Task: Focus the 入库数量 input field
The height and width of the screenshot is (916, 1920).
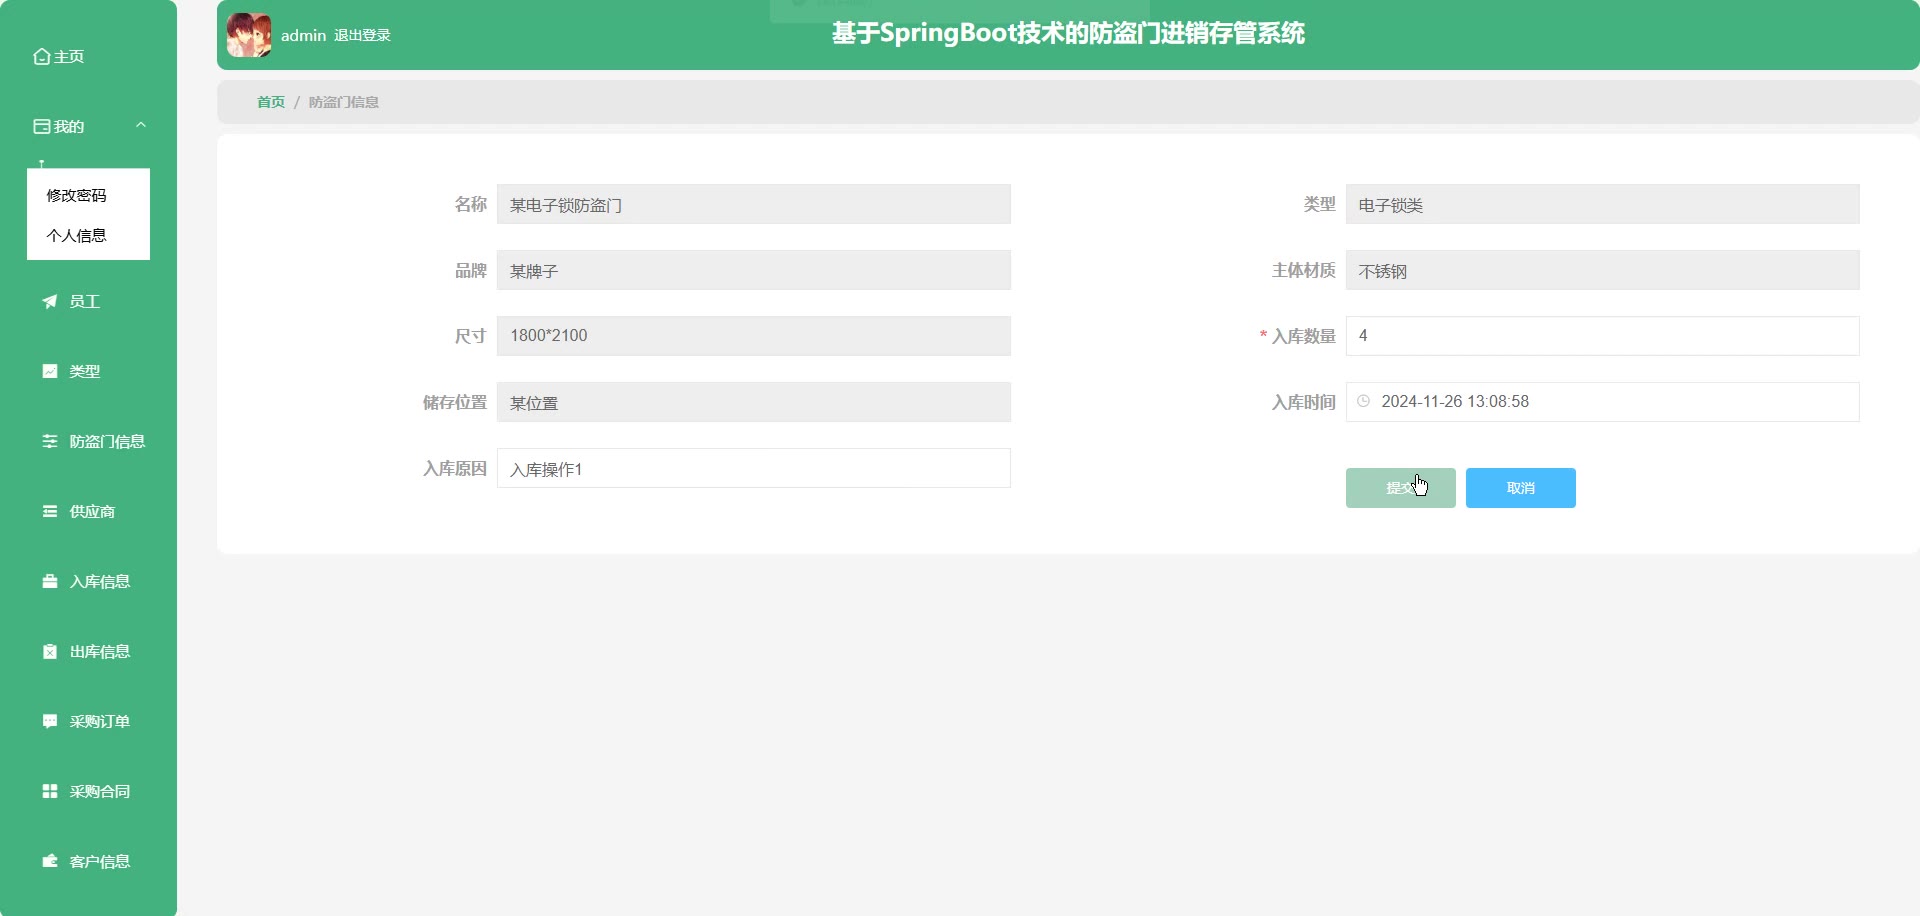Action: (x=1603, y=336)
